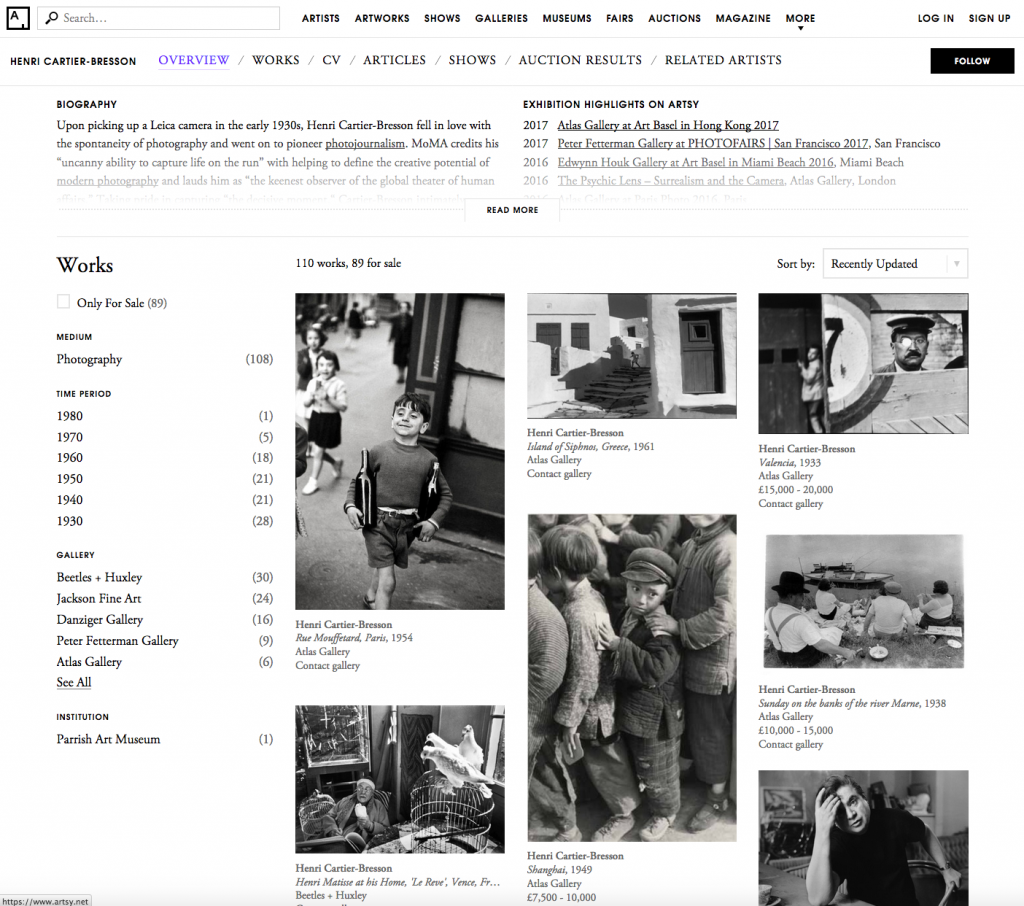Image resolution: width=1024 pixels, height=906 pixels.
Task: Filter works by 1930 time period
Action: [x=165, y=521]
